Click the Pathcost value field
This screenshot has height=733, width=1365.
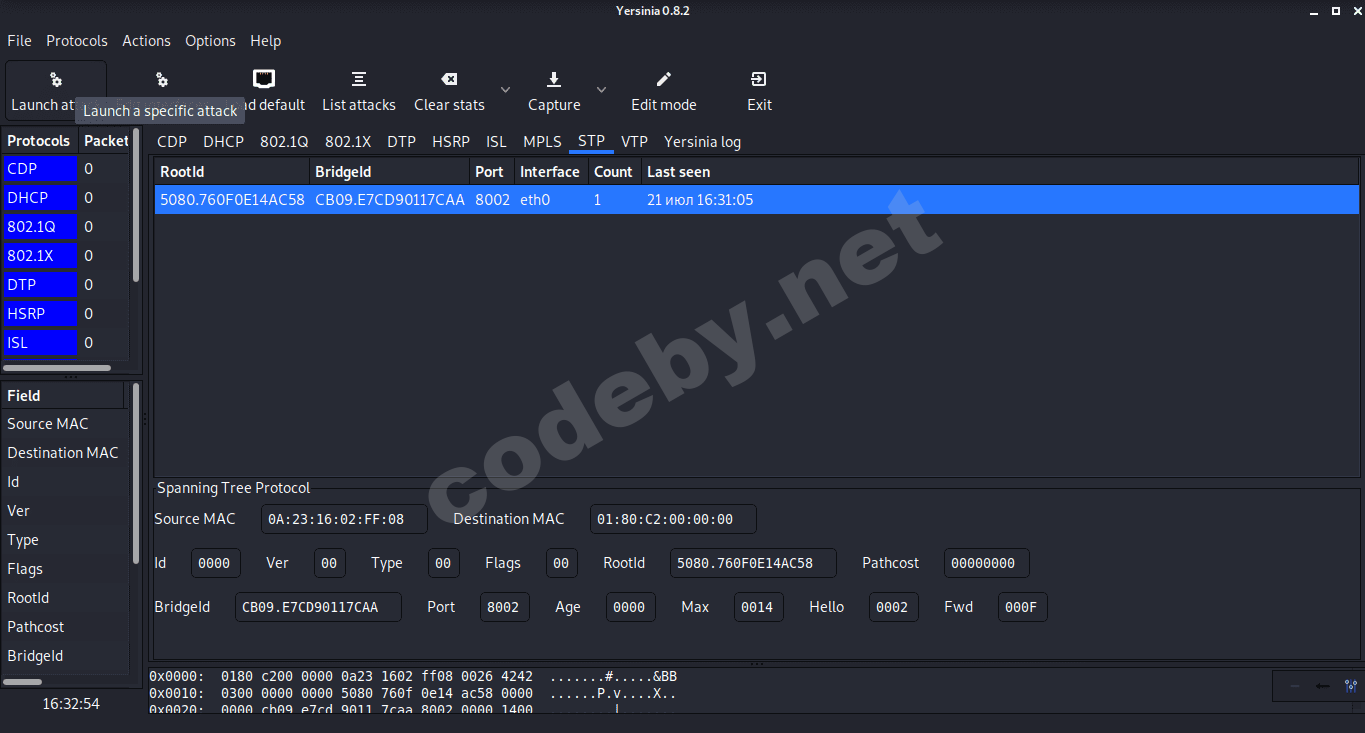pos(986,563)
